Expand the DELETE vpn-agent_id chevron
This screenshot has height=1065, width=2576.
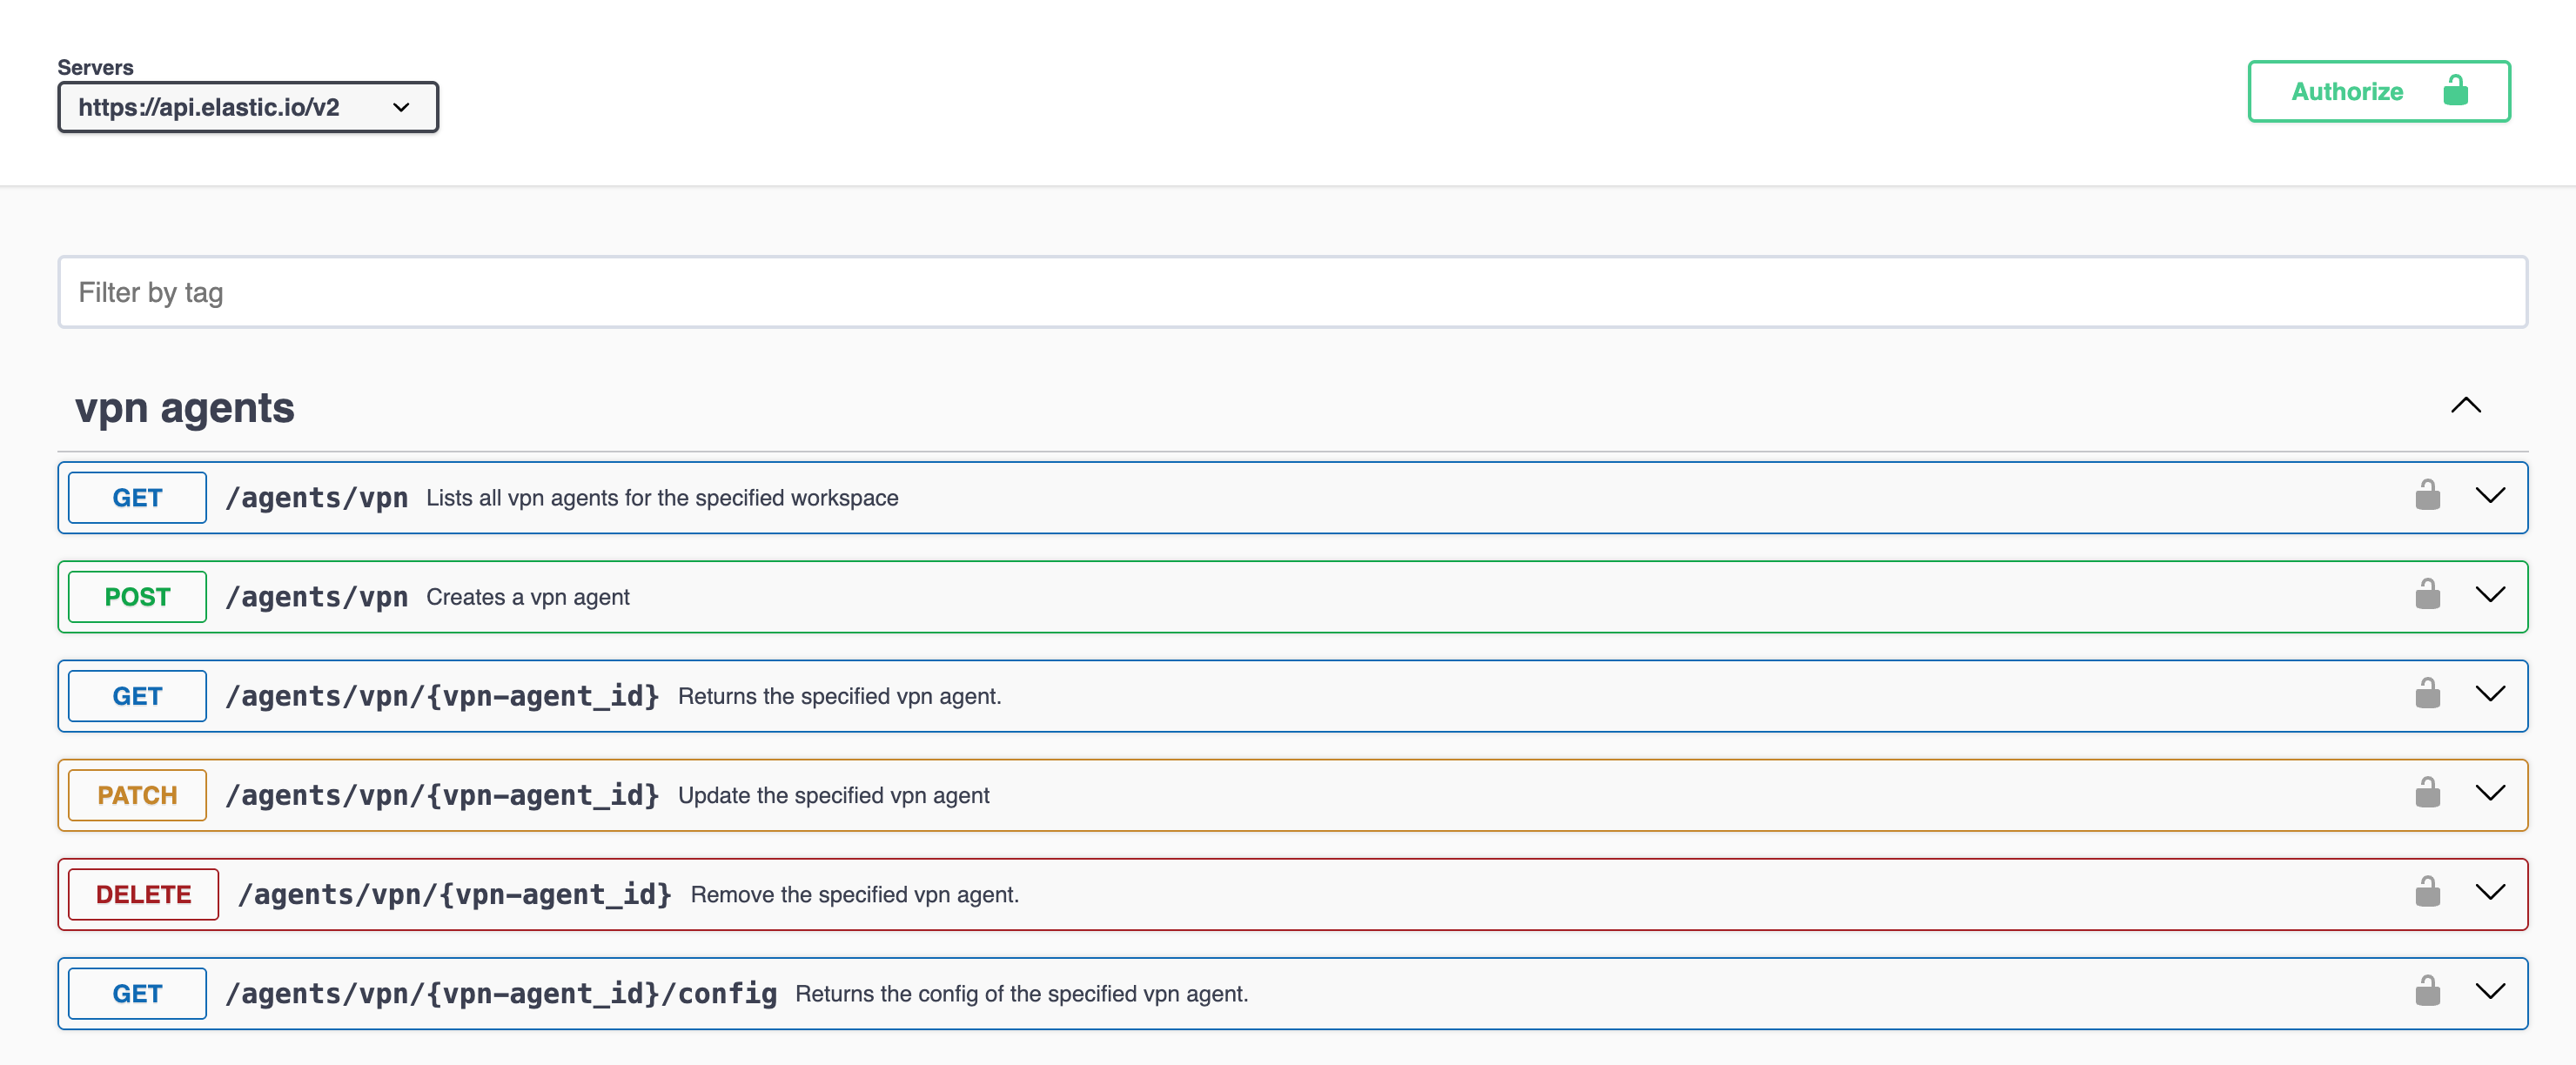click(2489, 891)
